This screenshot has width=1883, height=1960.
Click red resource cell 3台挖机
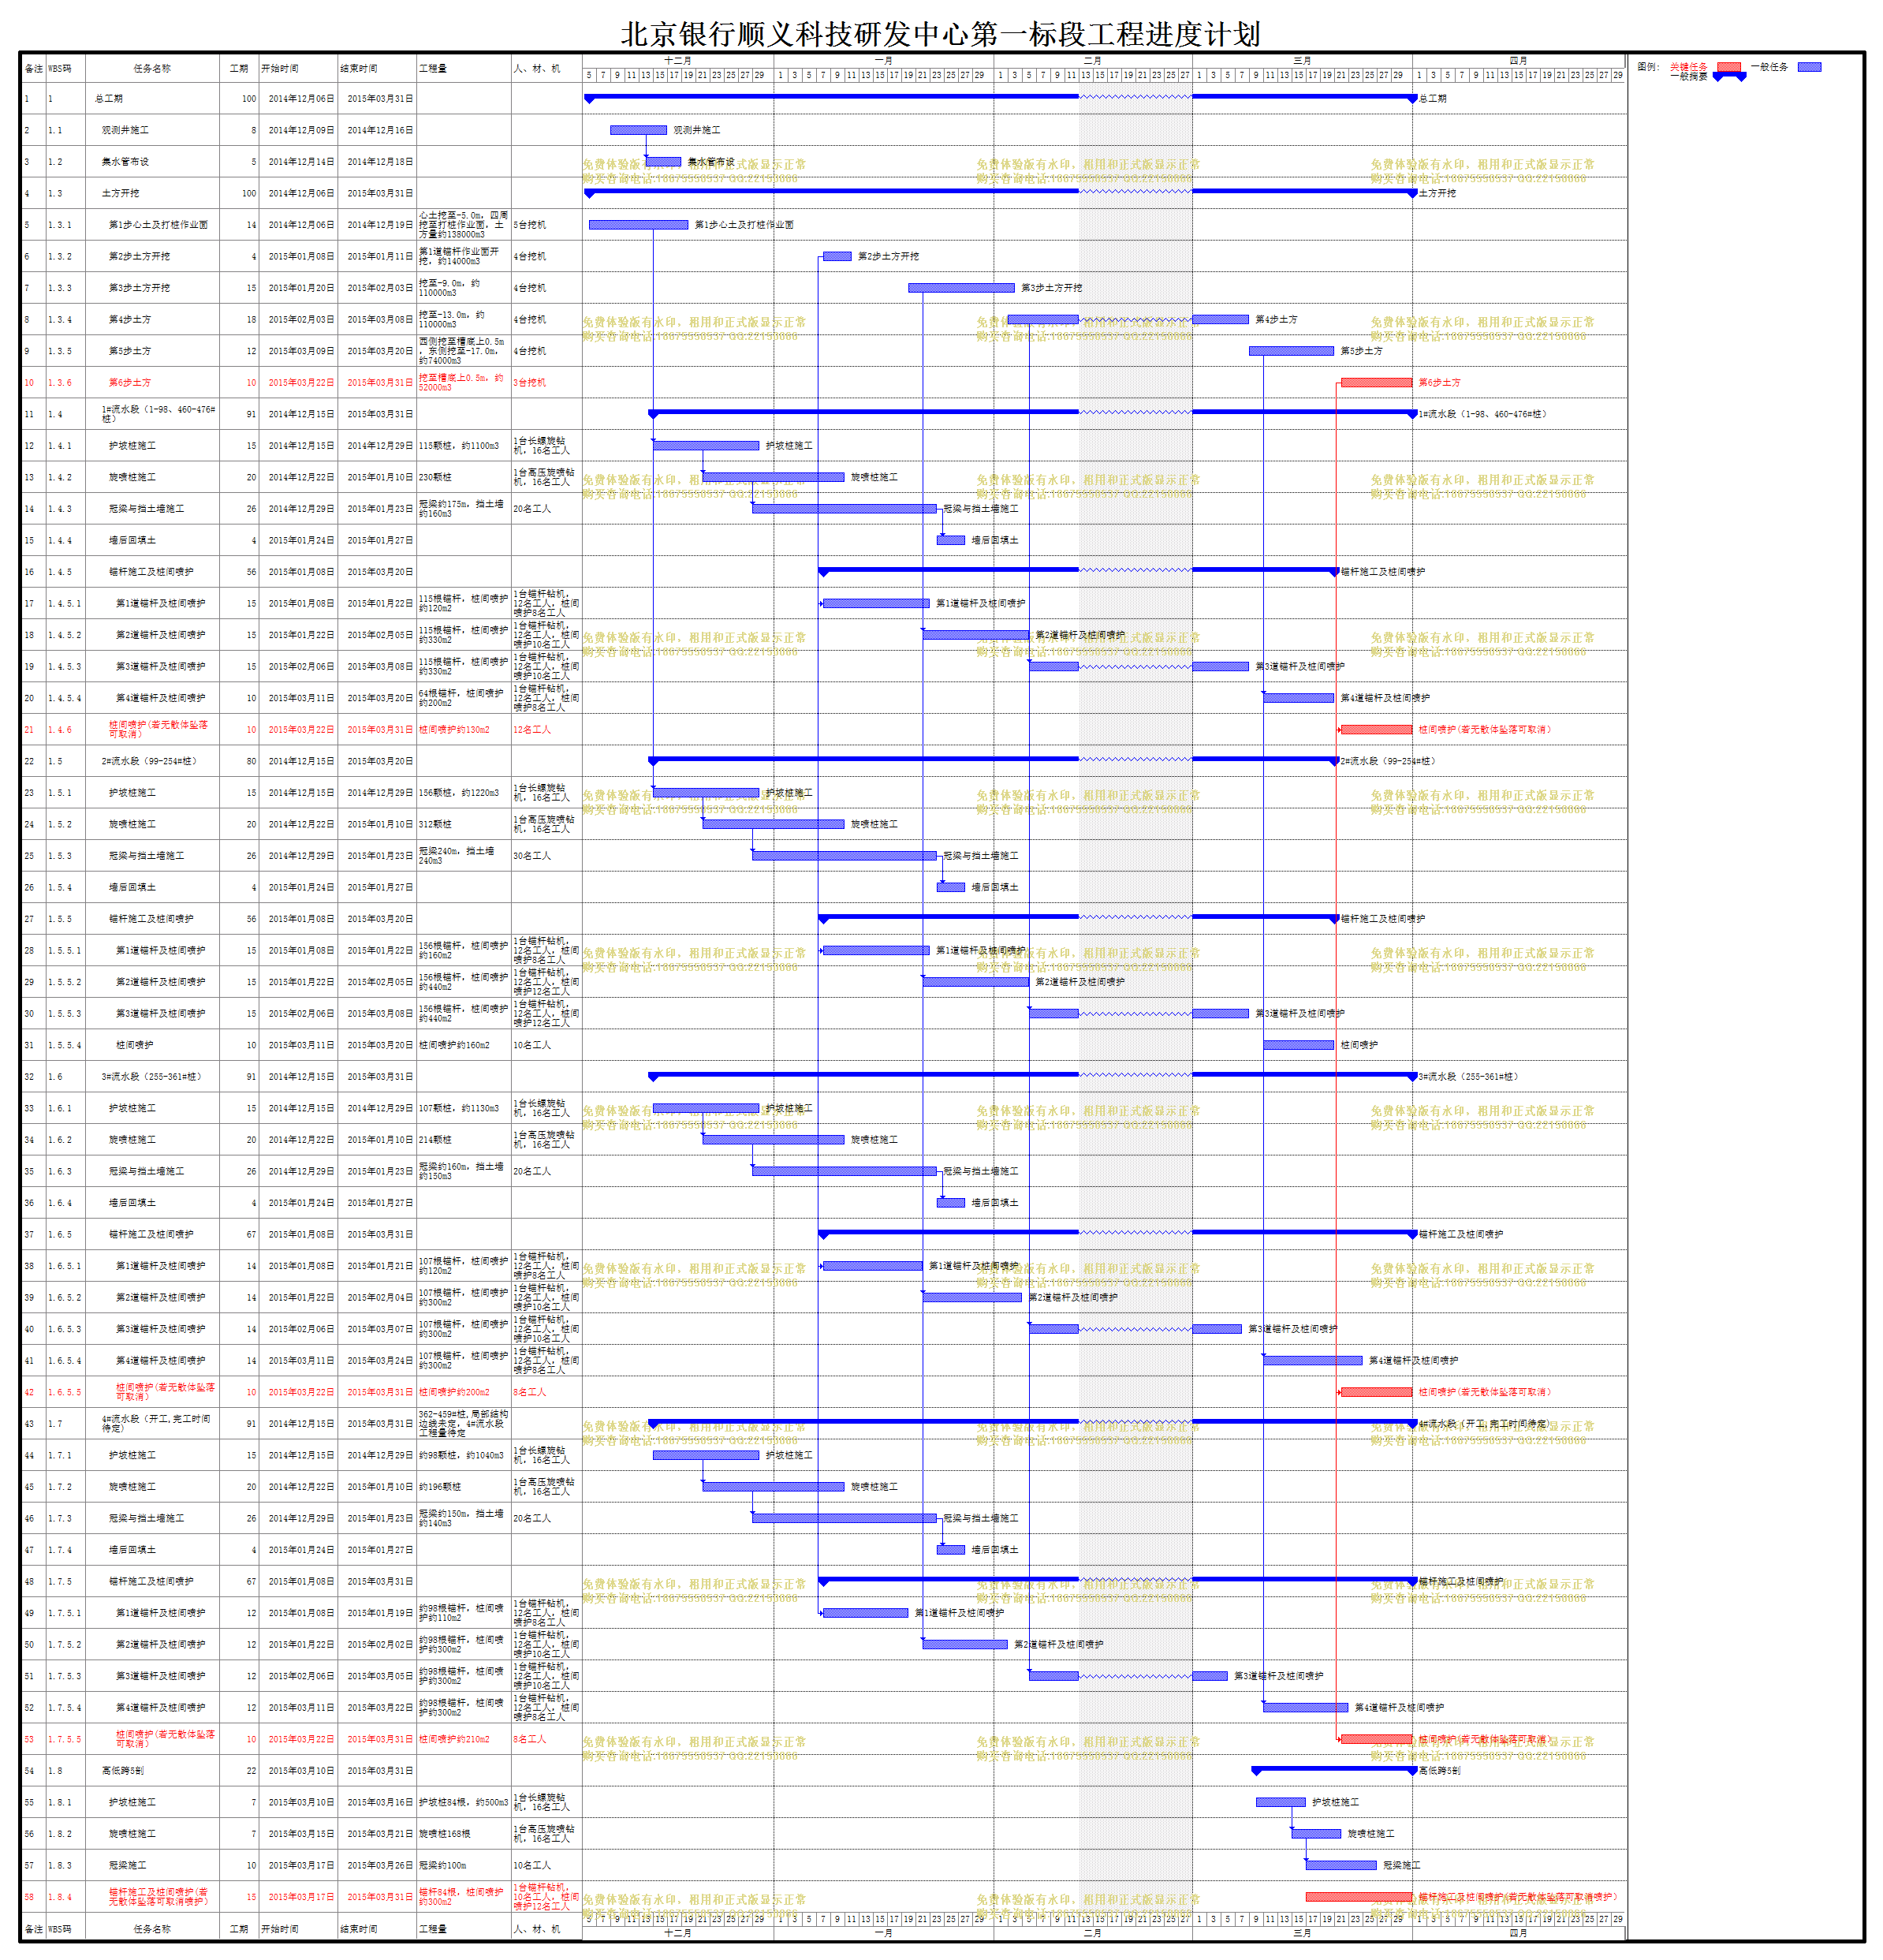pos(530,383)
